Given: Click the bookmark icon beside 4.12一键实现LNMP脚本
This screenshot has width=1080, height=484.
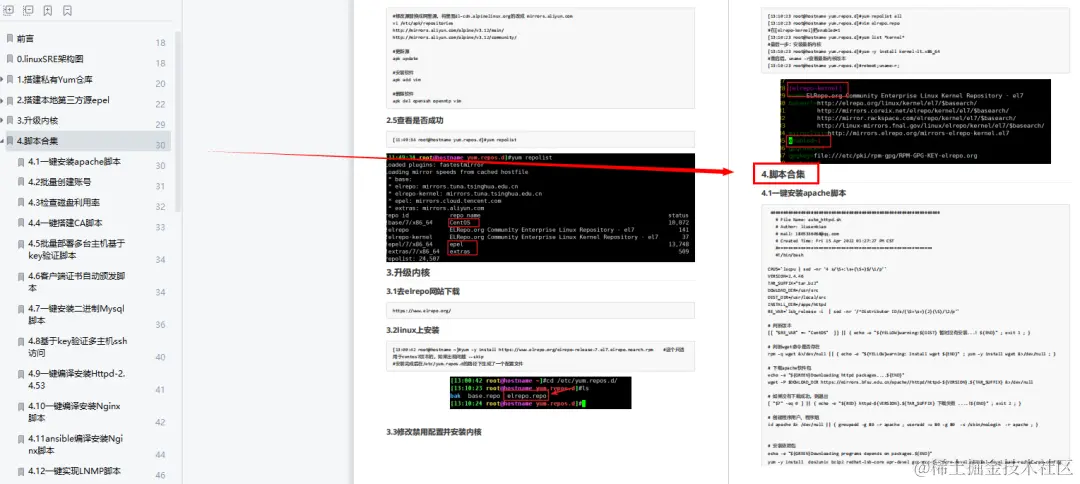Looking at the screenshot, I should (21, 472).
